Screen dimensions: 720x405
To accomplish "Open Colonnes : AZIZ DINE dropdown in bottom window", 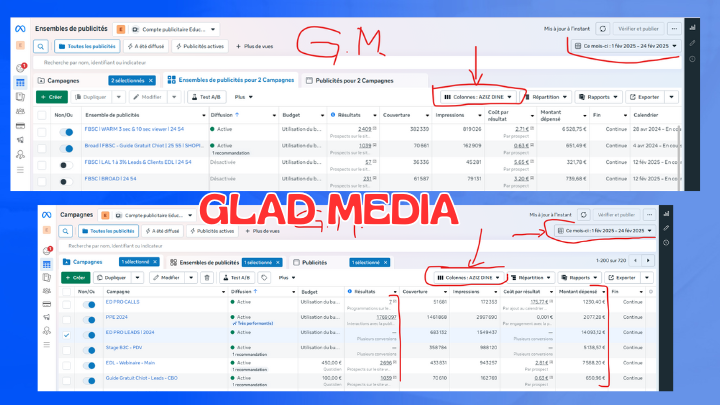I will (469, 278).
